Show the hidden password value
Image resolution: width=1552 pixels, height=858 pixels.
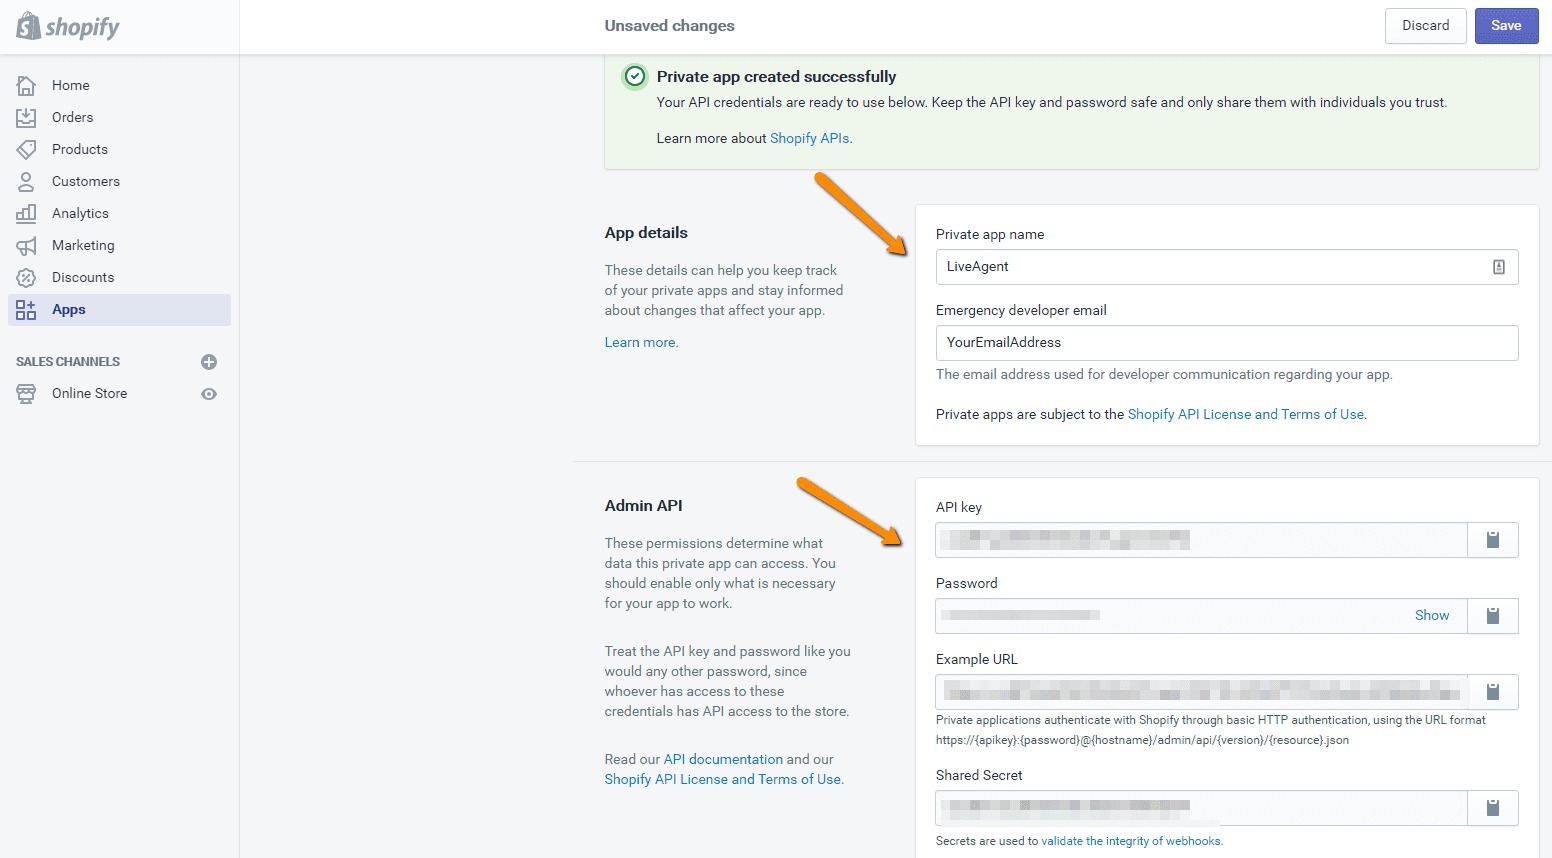click(x=1431, y=615)
